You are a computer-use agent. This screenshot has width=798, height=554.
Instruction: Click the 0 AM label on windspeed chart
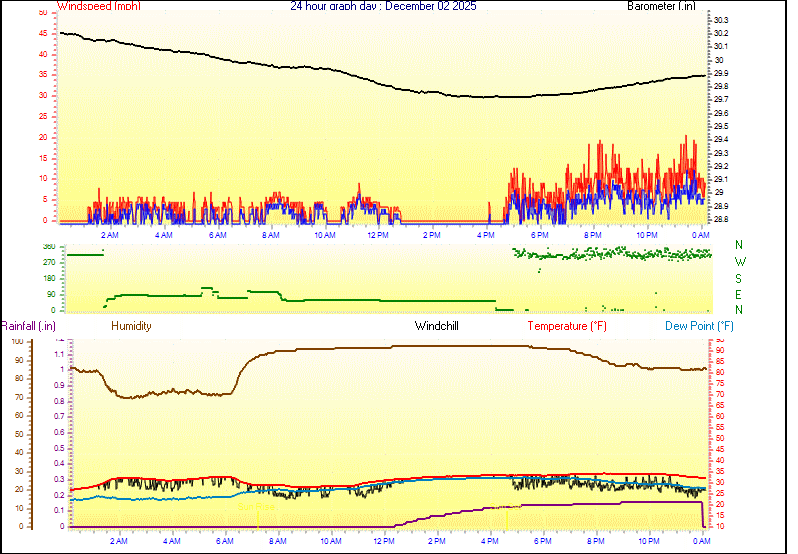click(701, 235)
